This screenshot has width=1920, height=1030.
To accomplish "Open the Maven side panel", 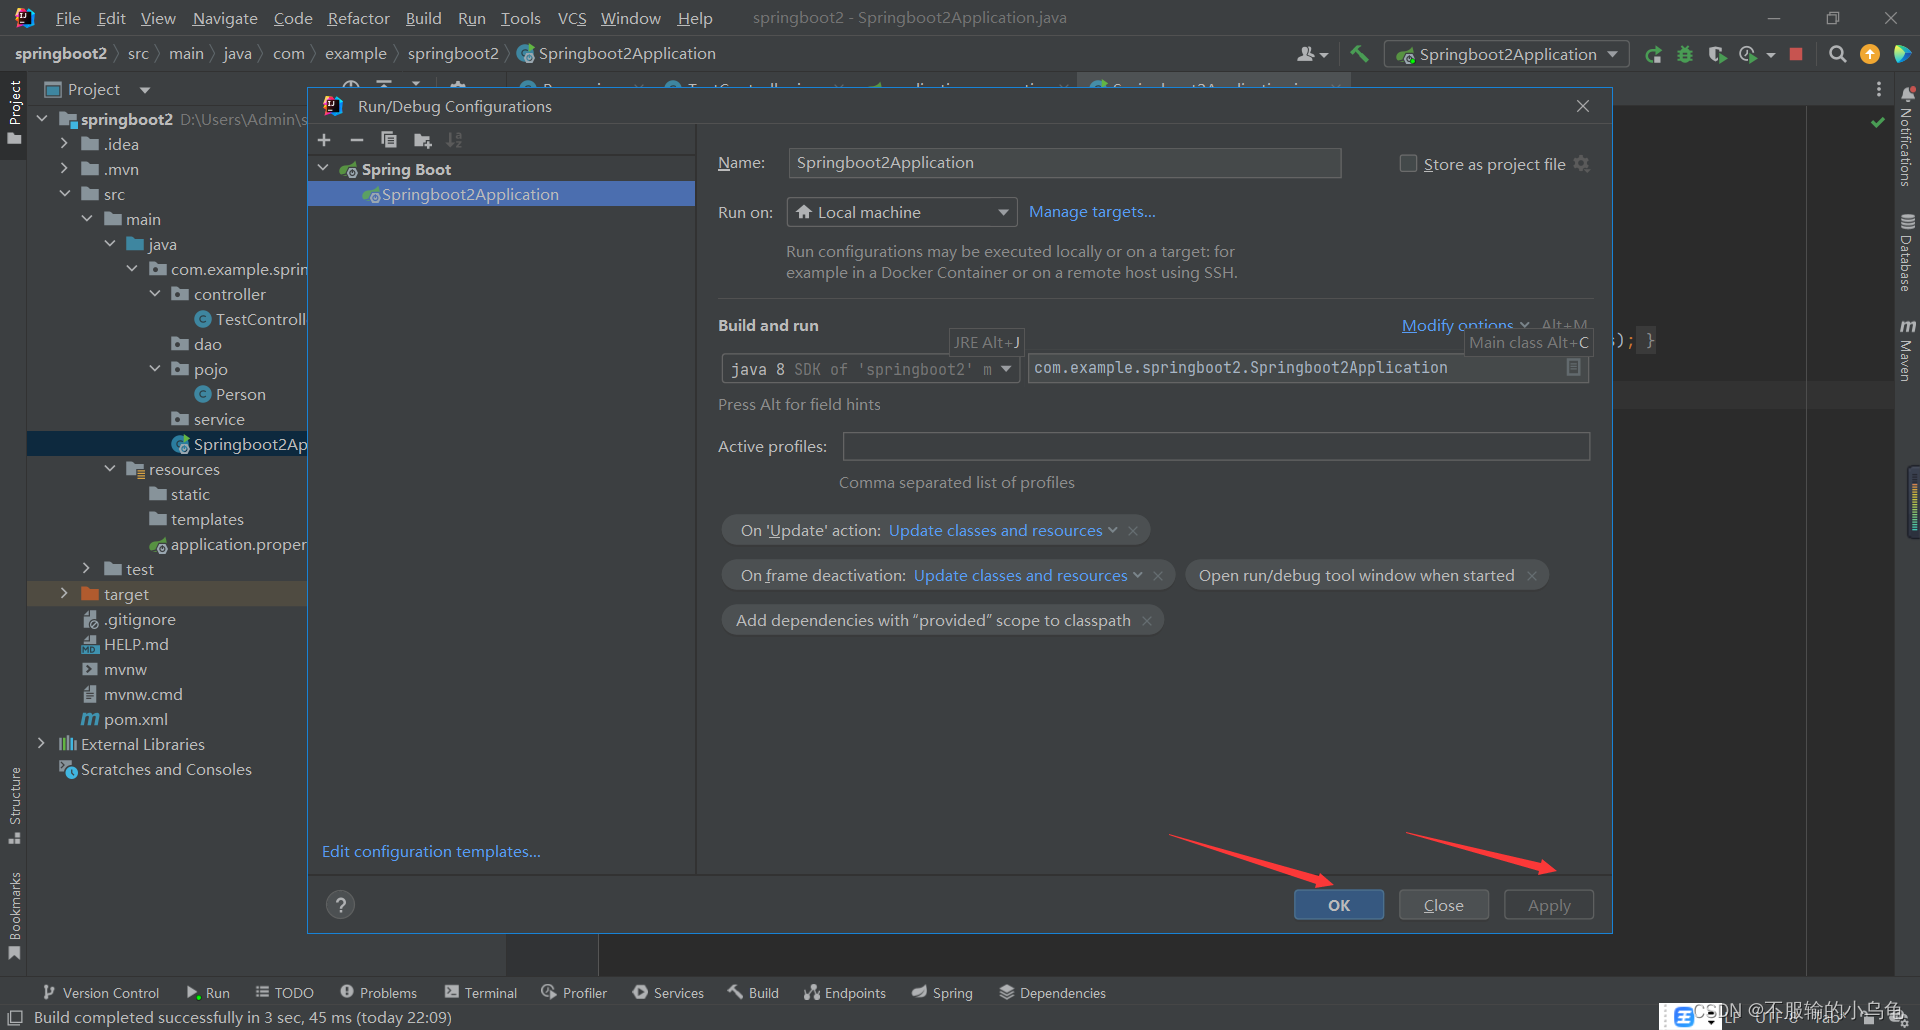I will [x=1907, y=351].
